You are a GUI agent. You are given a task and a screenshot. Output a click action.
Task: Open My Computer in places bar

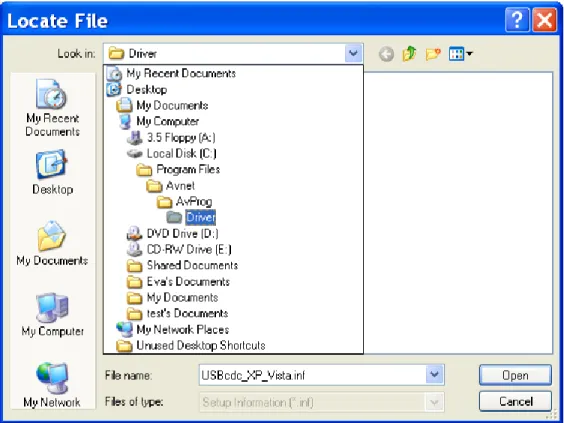point(52,315)
